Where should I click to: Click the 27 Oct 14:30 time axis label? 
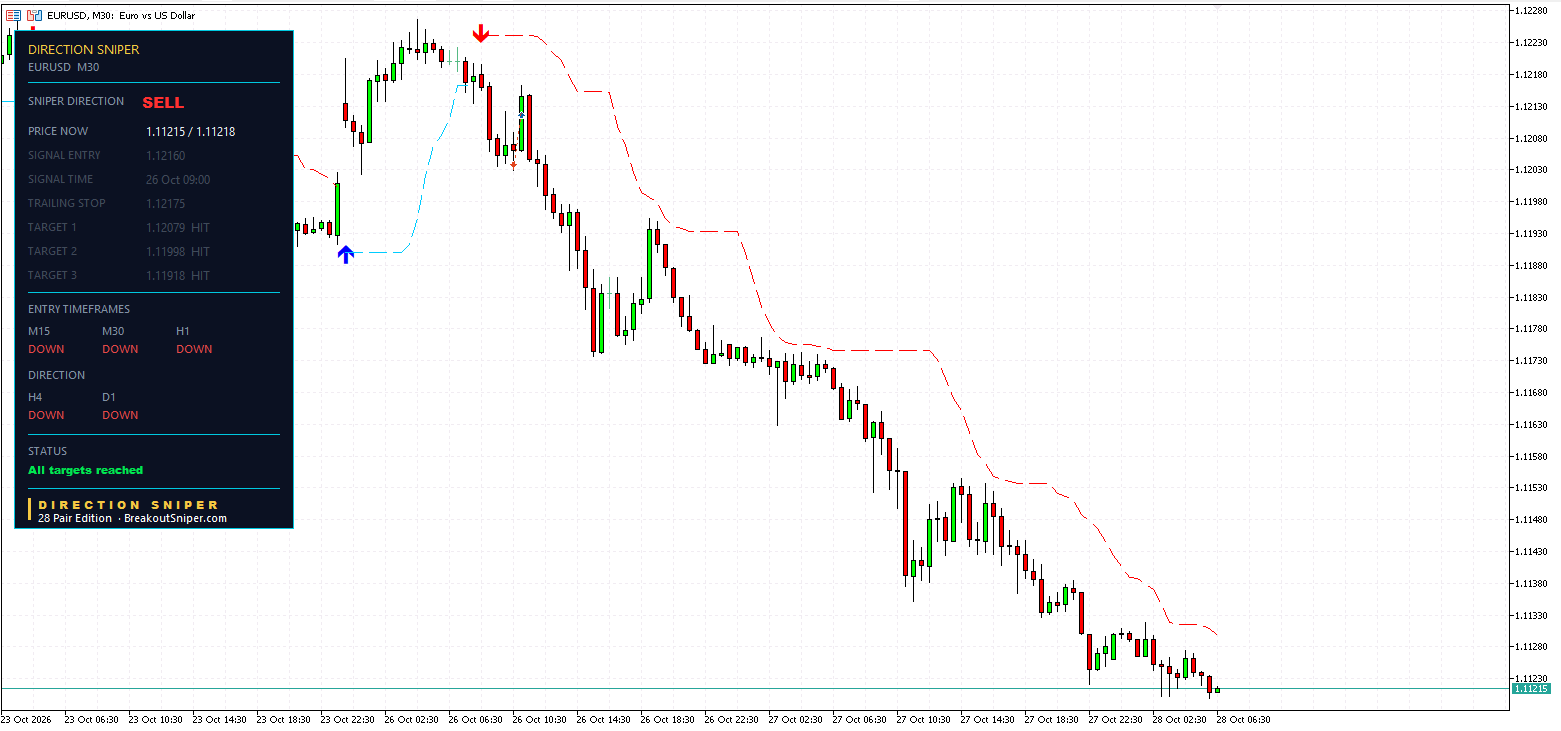pyautogui.click(x=985, y=719)
